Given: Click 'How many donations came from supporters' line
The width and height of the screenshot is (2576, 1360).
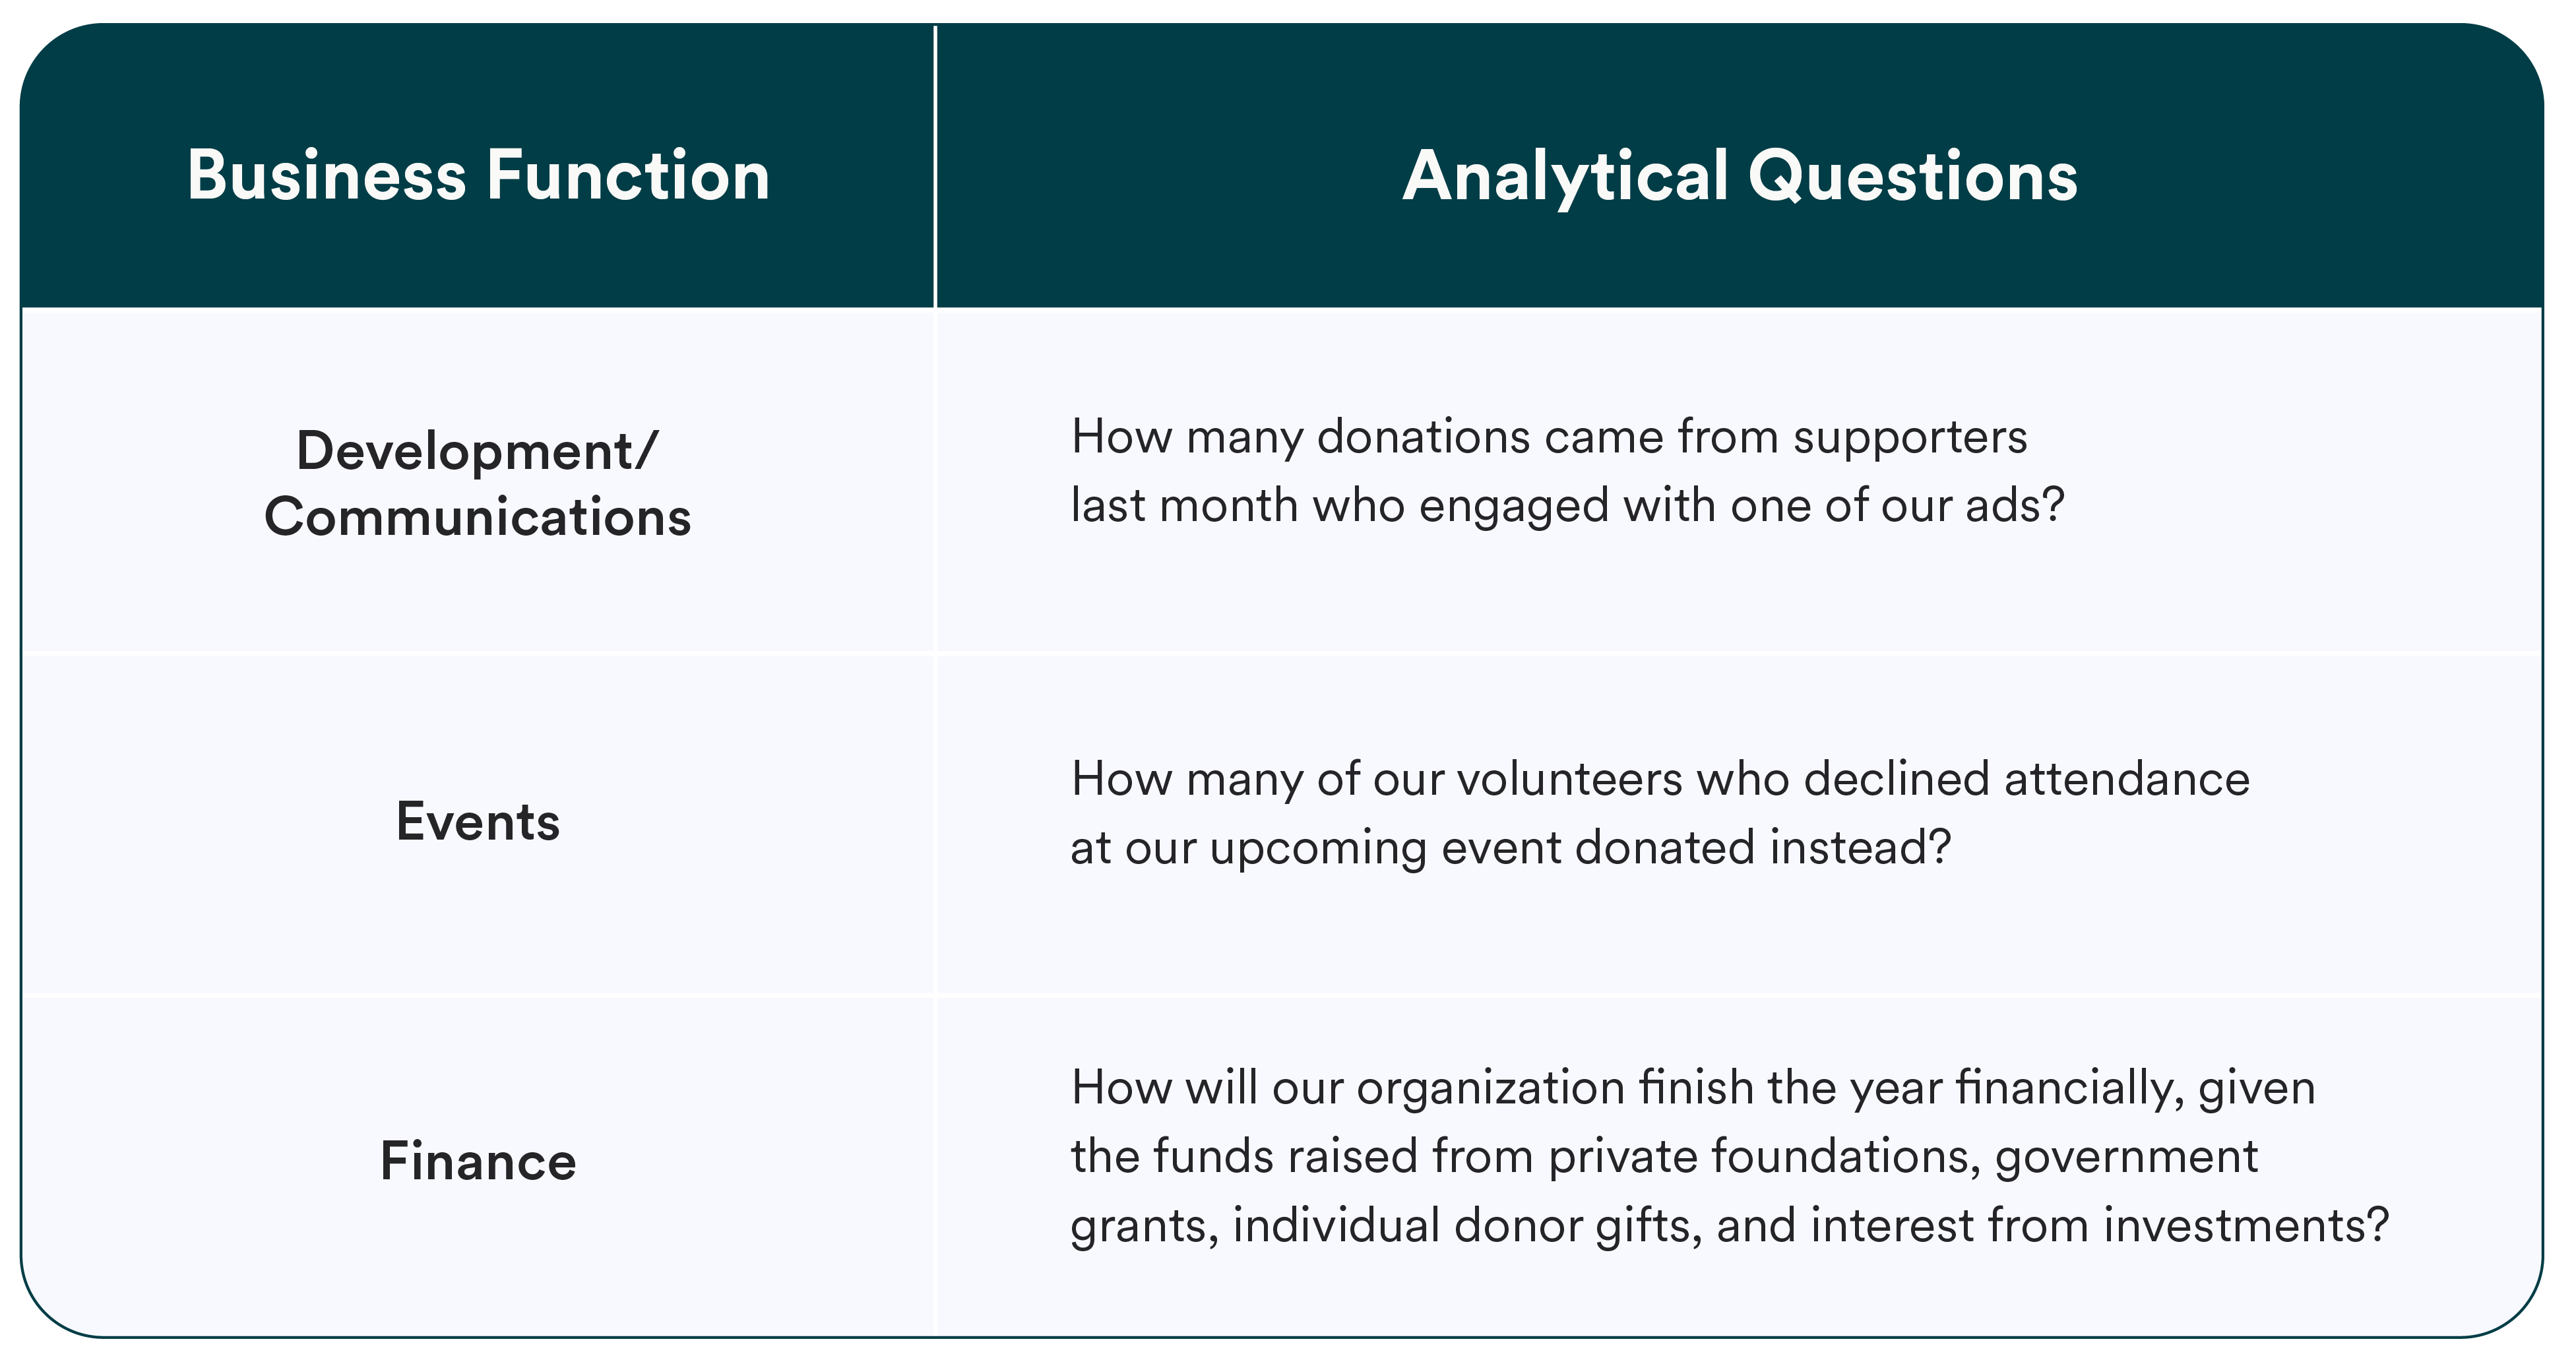Looking at the screenshot, I should pos(1548,437).
